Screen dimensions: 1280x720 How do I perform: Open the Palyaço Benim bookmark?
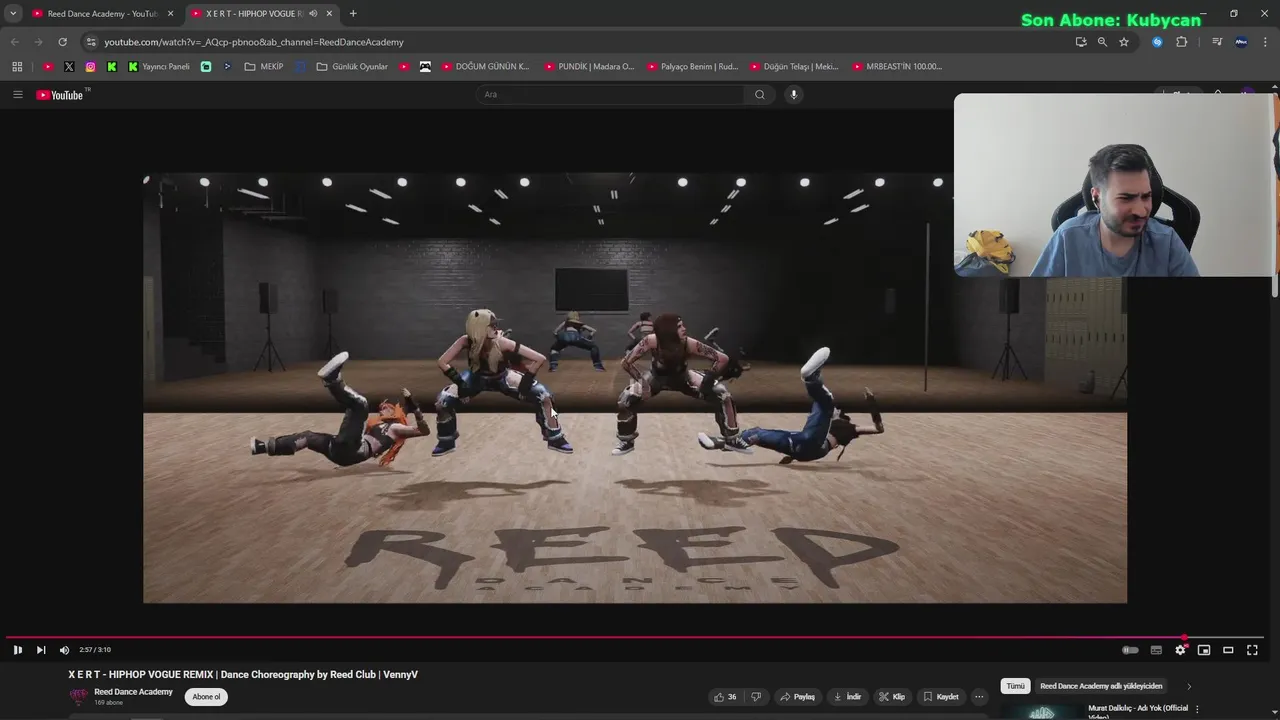pyautogui.click(x=692, y=67)
